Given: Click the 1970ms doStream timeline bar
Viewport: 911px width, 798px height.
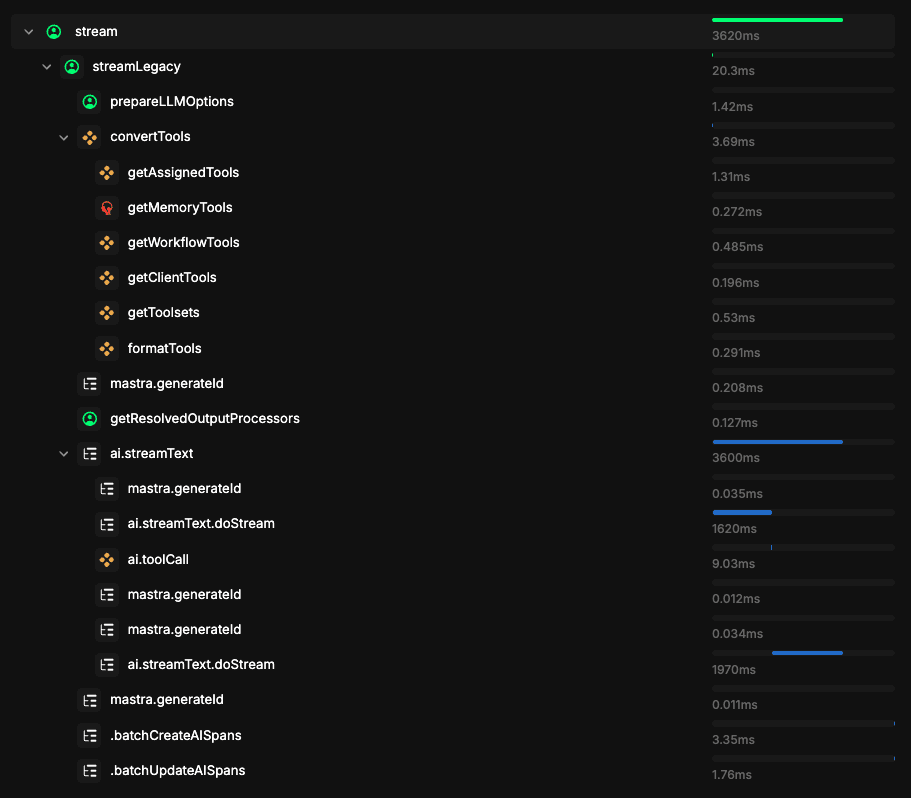Looking at the screenshot, I should pos(807,653).
